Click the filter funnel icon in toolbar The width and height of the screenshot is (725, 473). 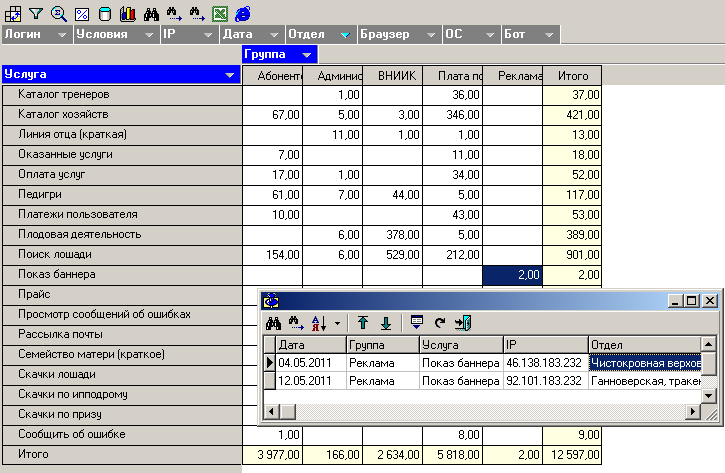[36, 14]
